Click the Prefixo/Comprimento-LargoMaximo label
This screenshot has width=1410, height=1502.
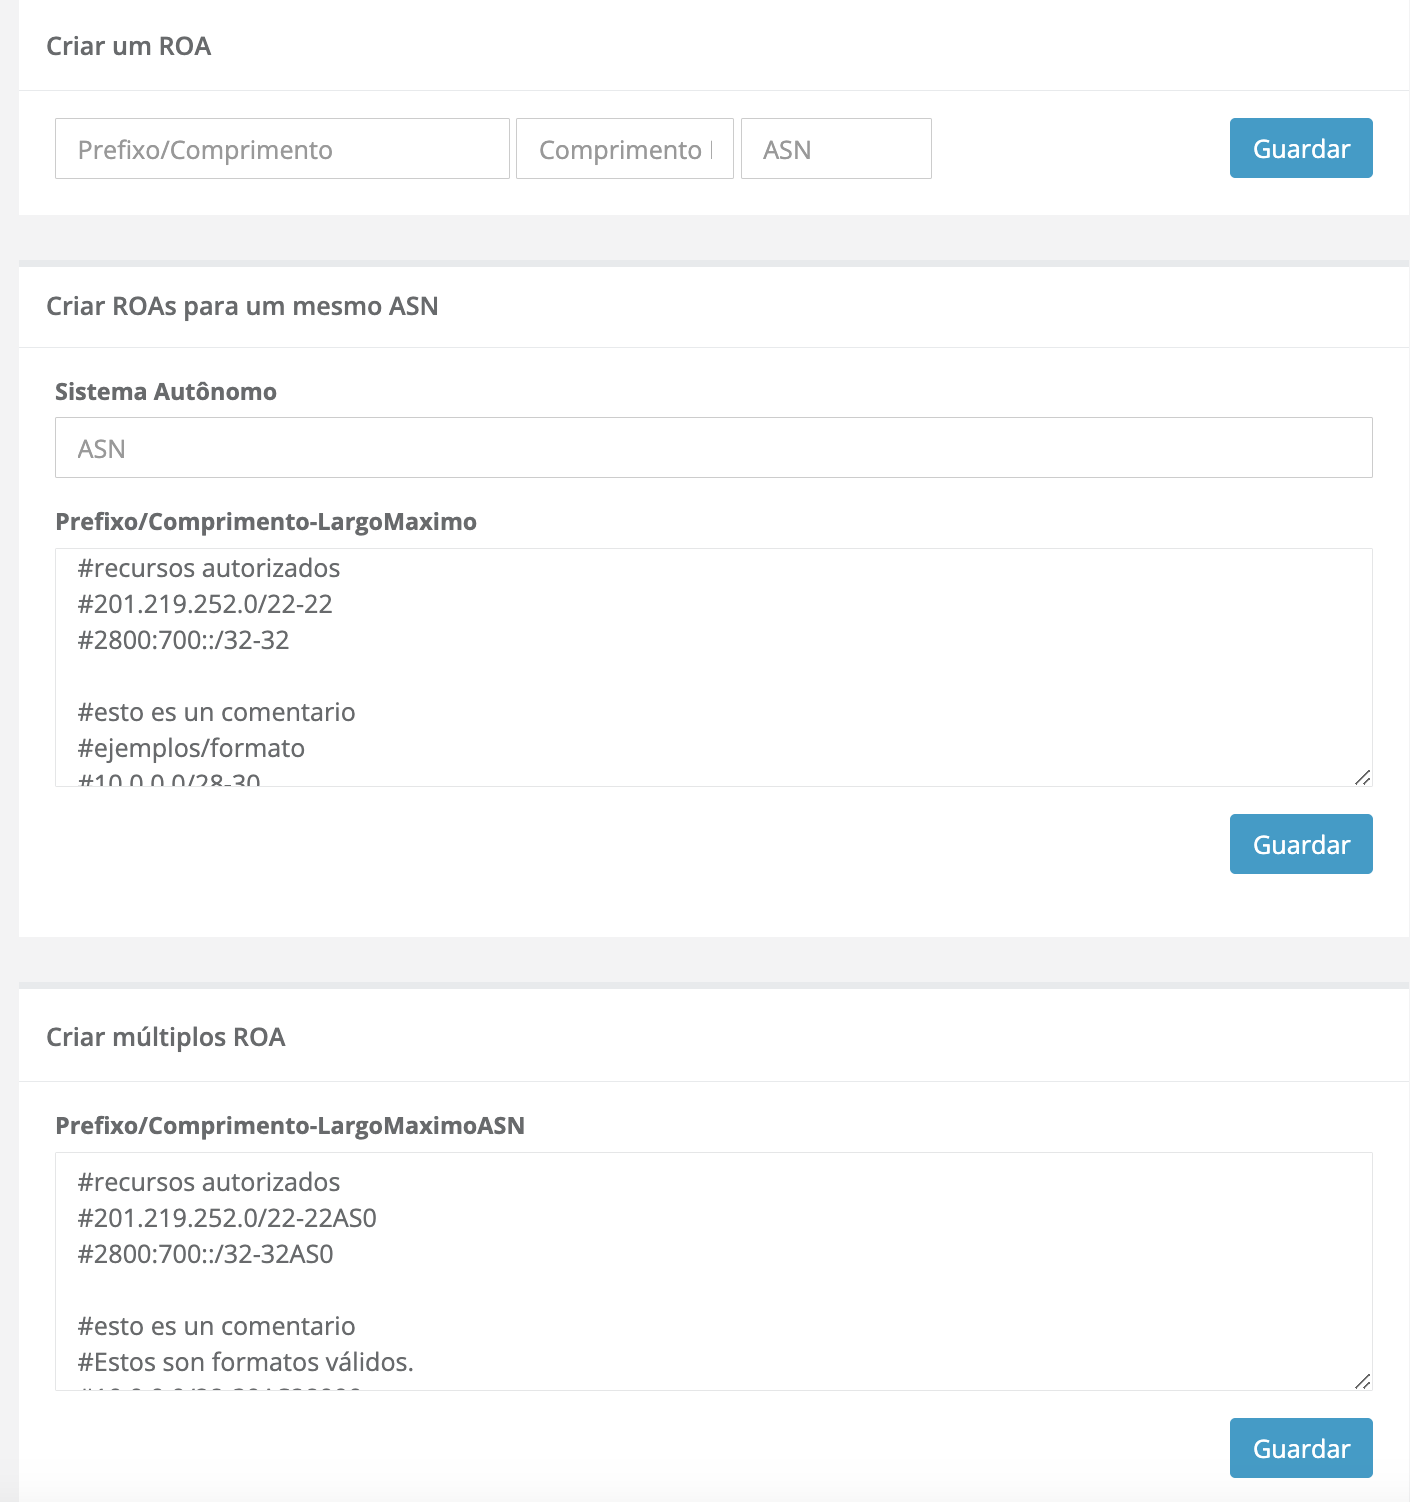266,522
